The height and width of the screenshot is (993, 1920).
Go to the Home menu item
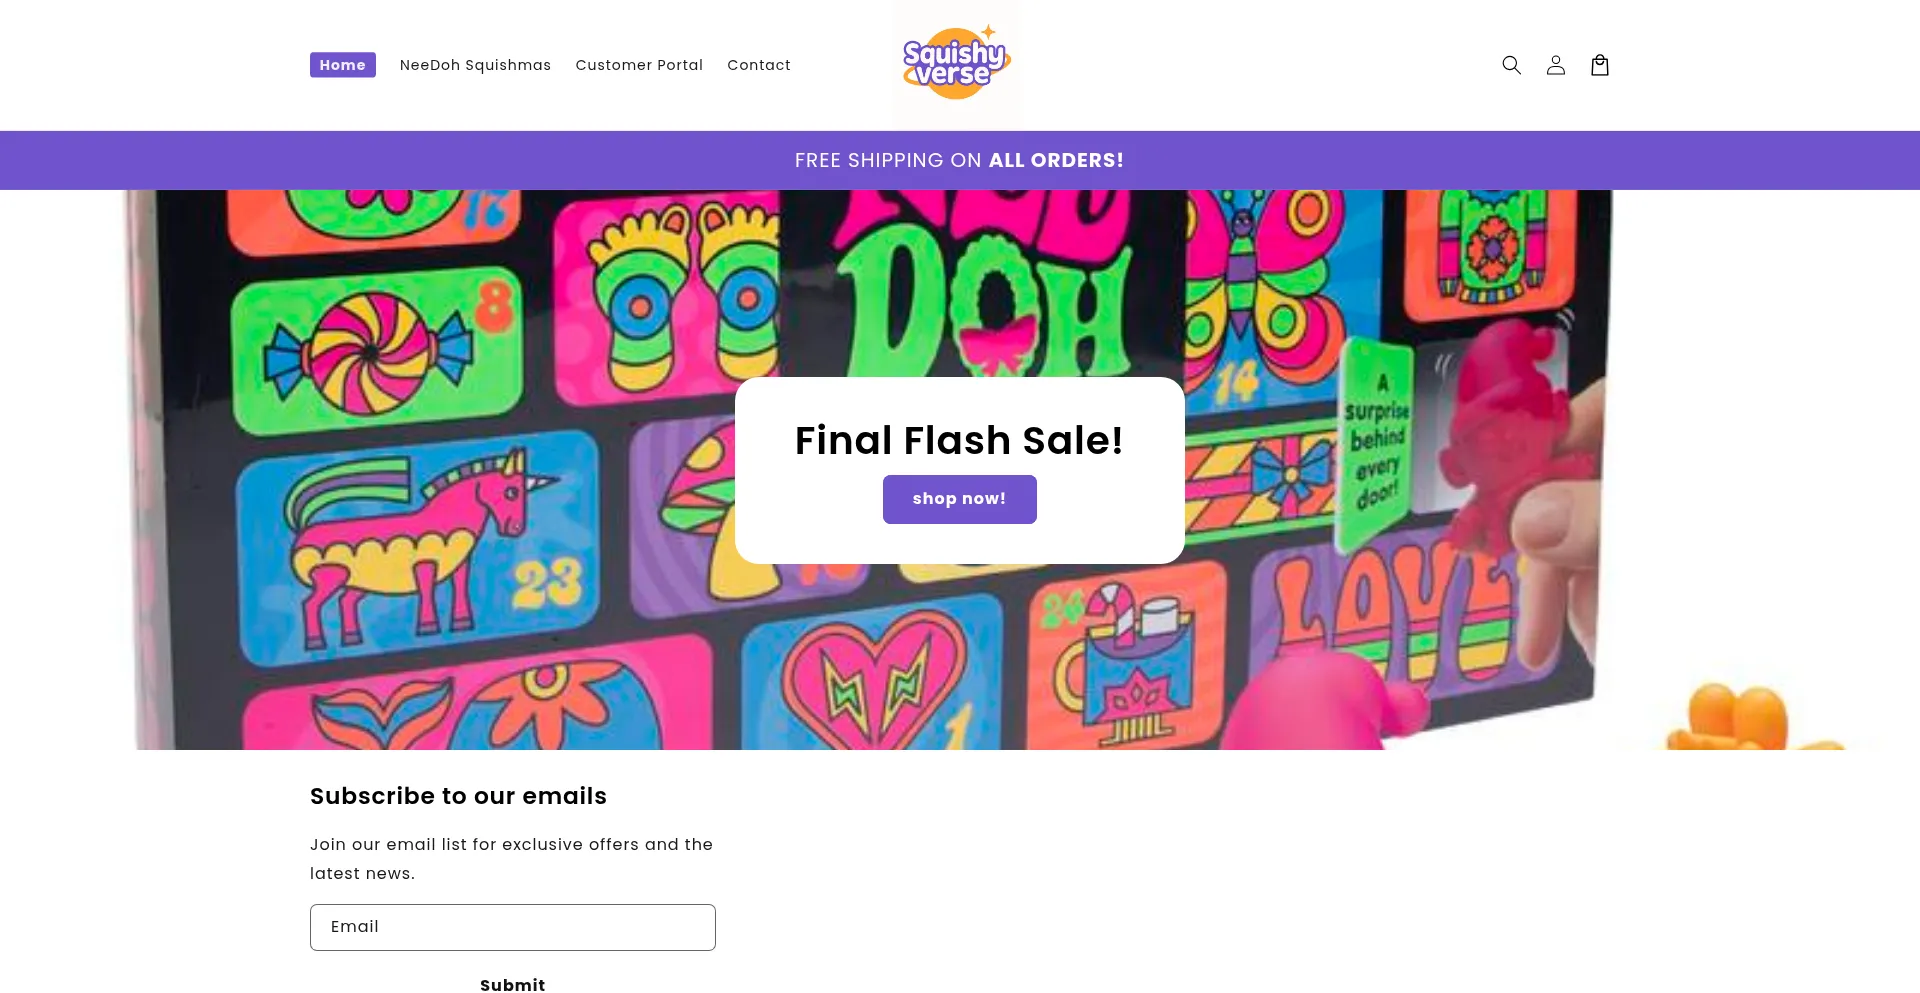343,65
